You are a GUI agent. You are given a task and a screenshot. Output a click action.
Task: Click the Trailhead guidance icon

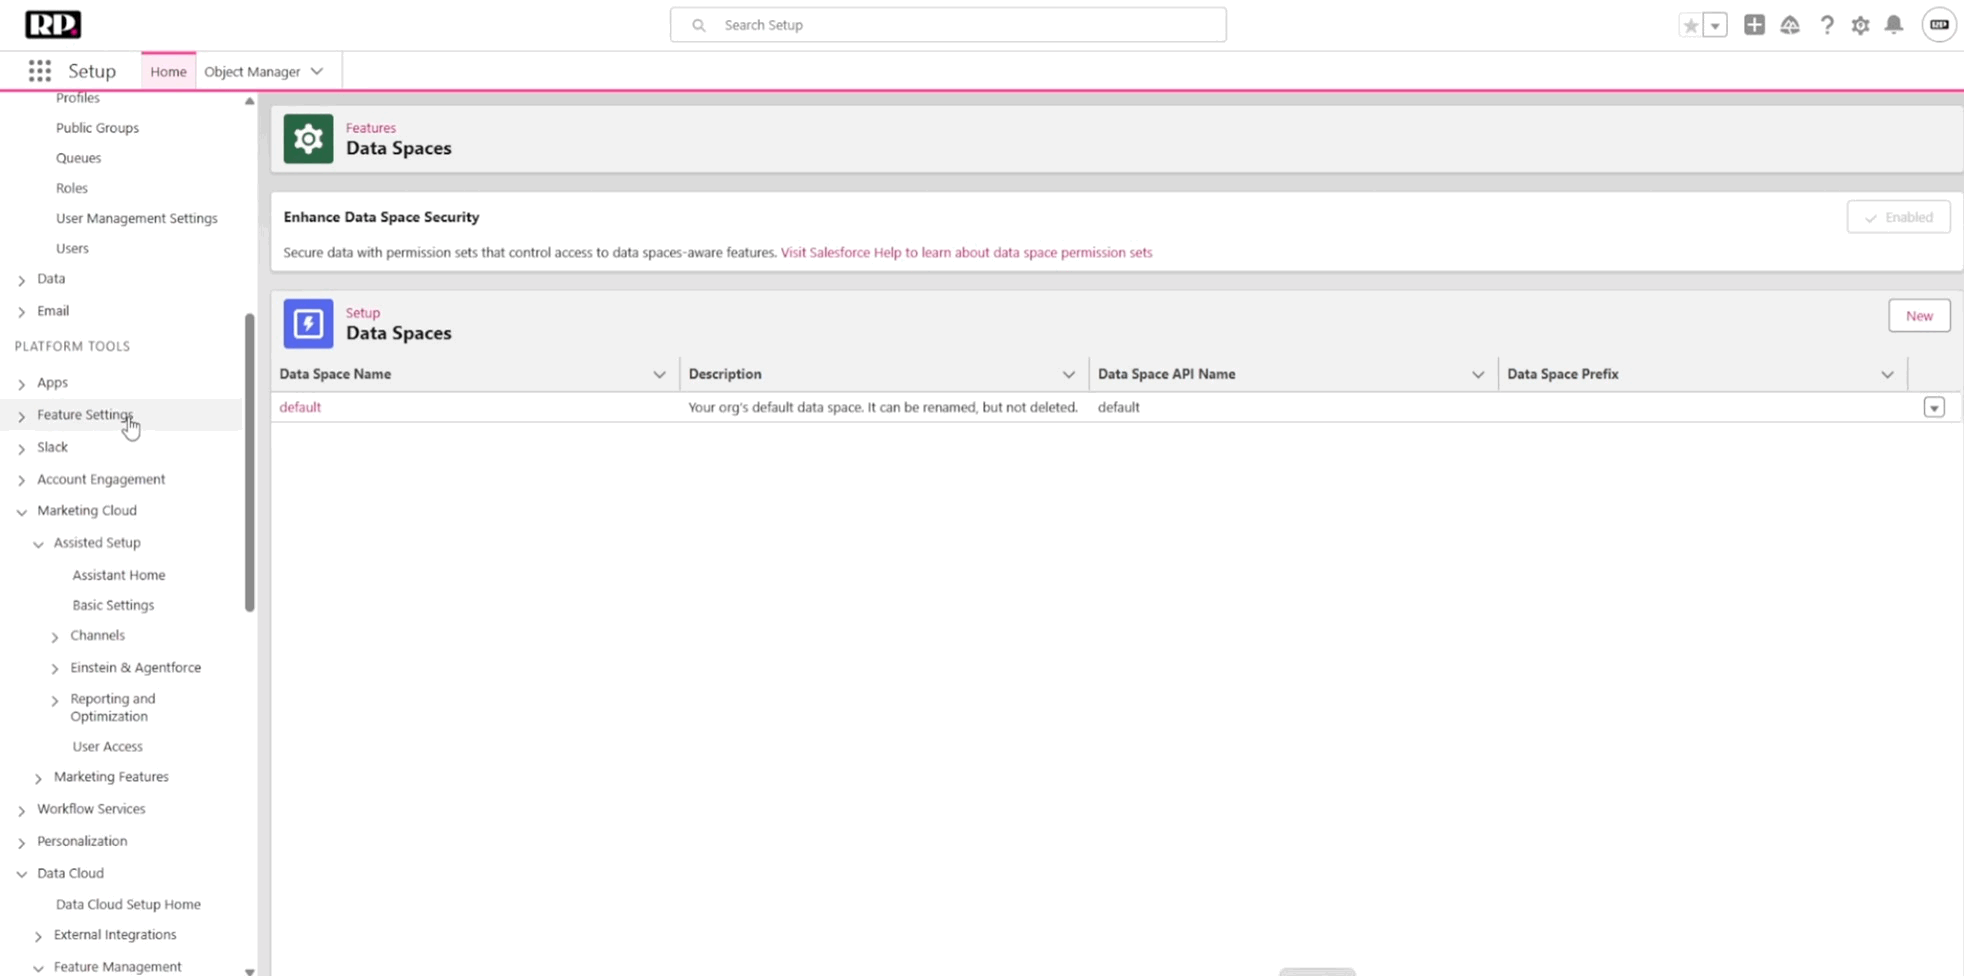1790,25
